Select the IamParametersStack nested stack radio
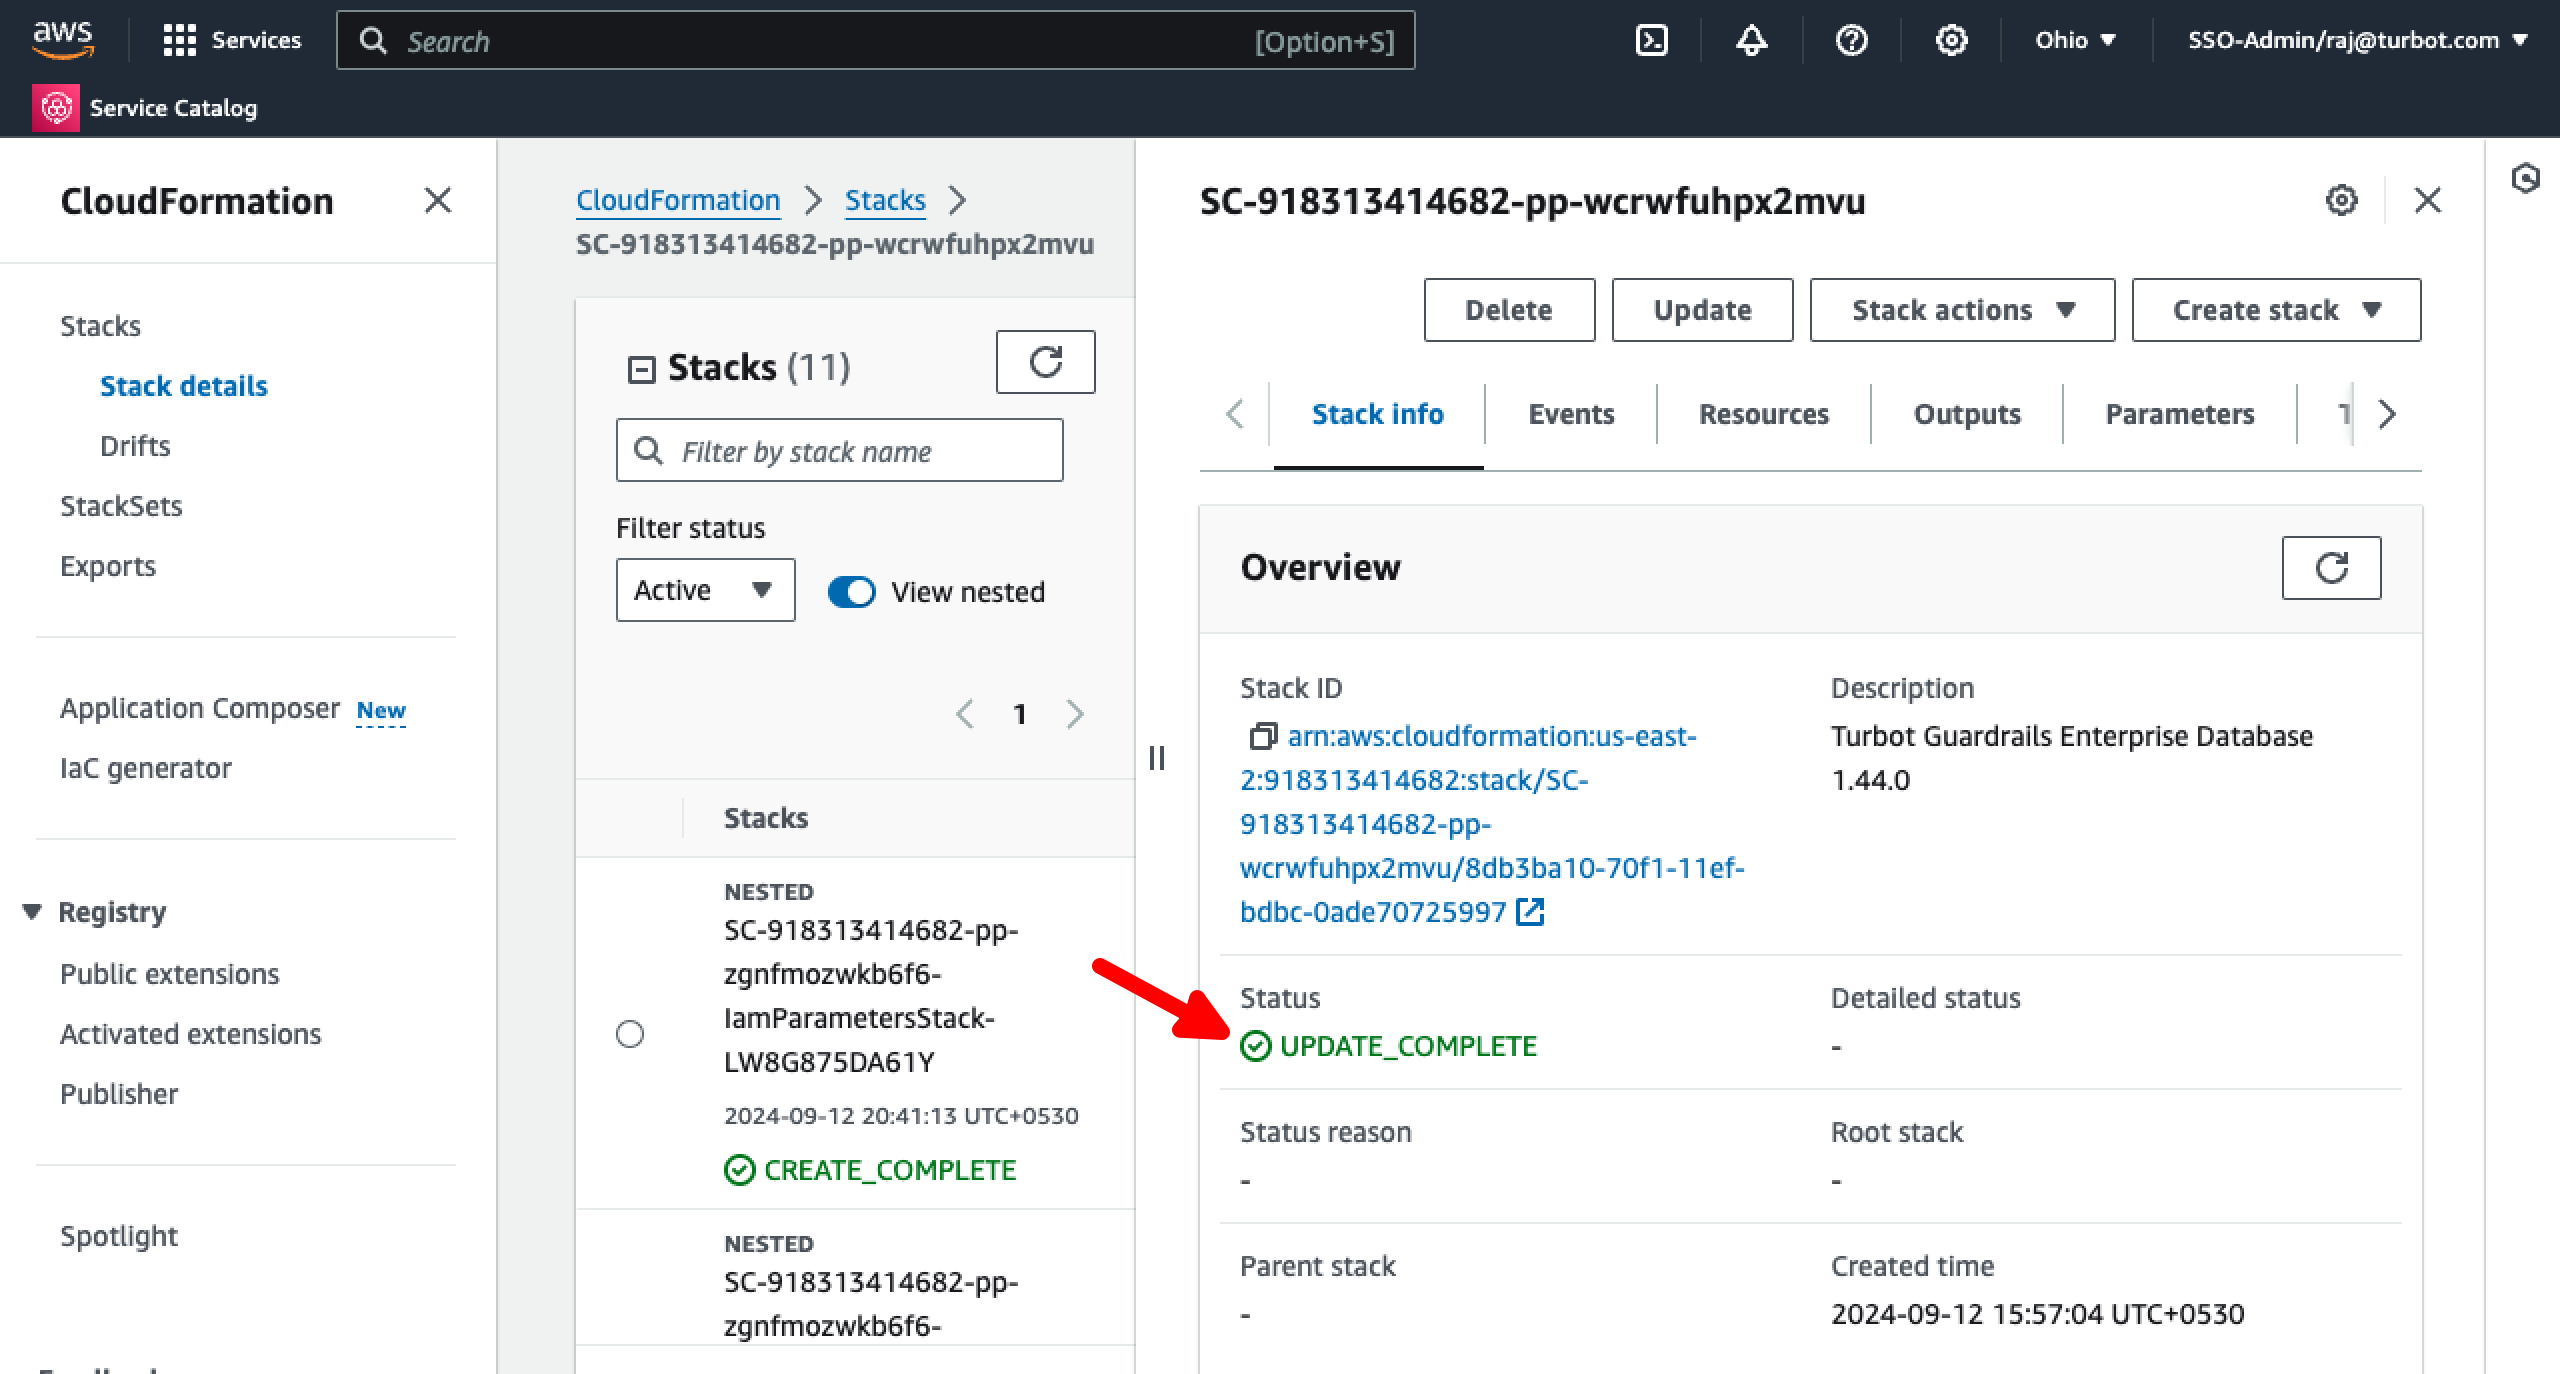This screenshot has width=2560, height=1374. (x=630, y=1033)
